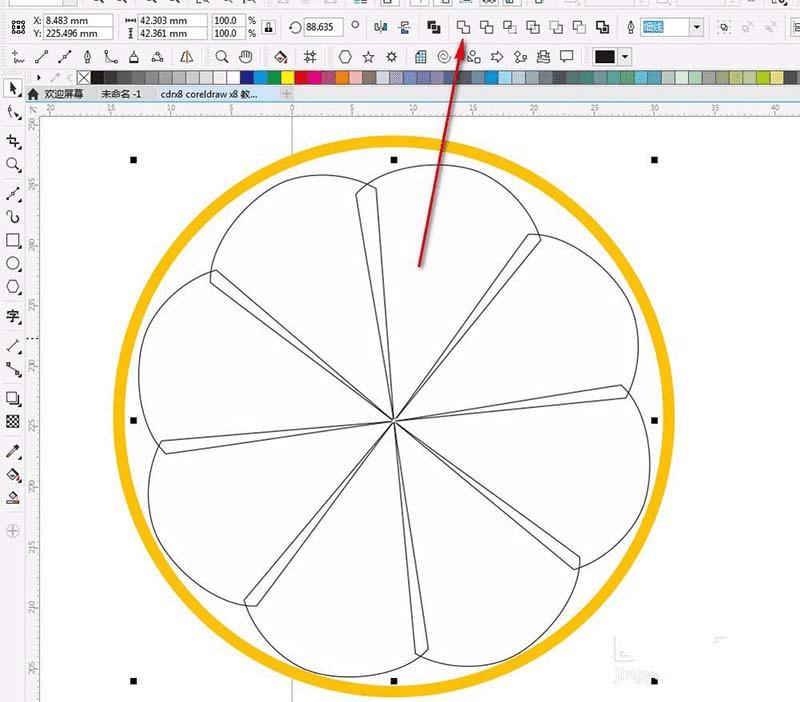Viewport: 800px width, 702px height.
Task: Switch to the 未命名 -1 document tab
Action: point(120,94)
